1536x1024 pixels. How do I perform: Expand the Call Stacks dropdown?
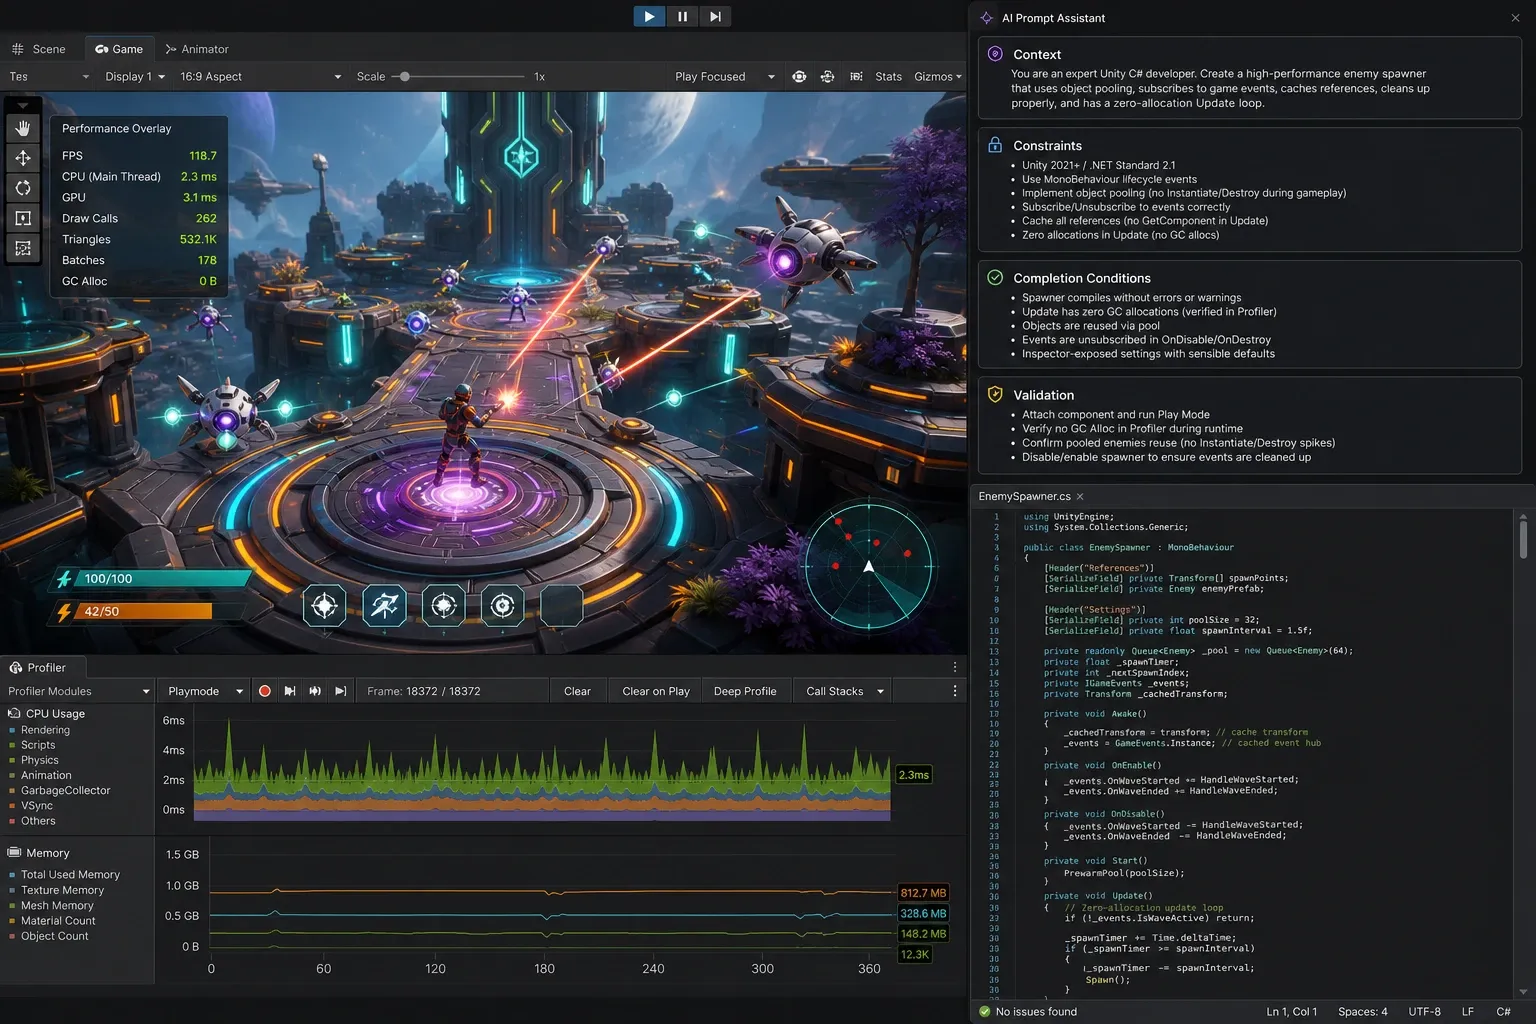tap(845, 691)
